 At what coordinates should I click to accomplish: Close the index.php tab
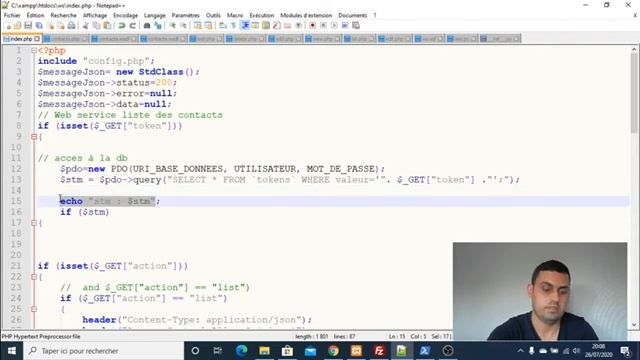click(37, 39)
